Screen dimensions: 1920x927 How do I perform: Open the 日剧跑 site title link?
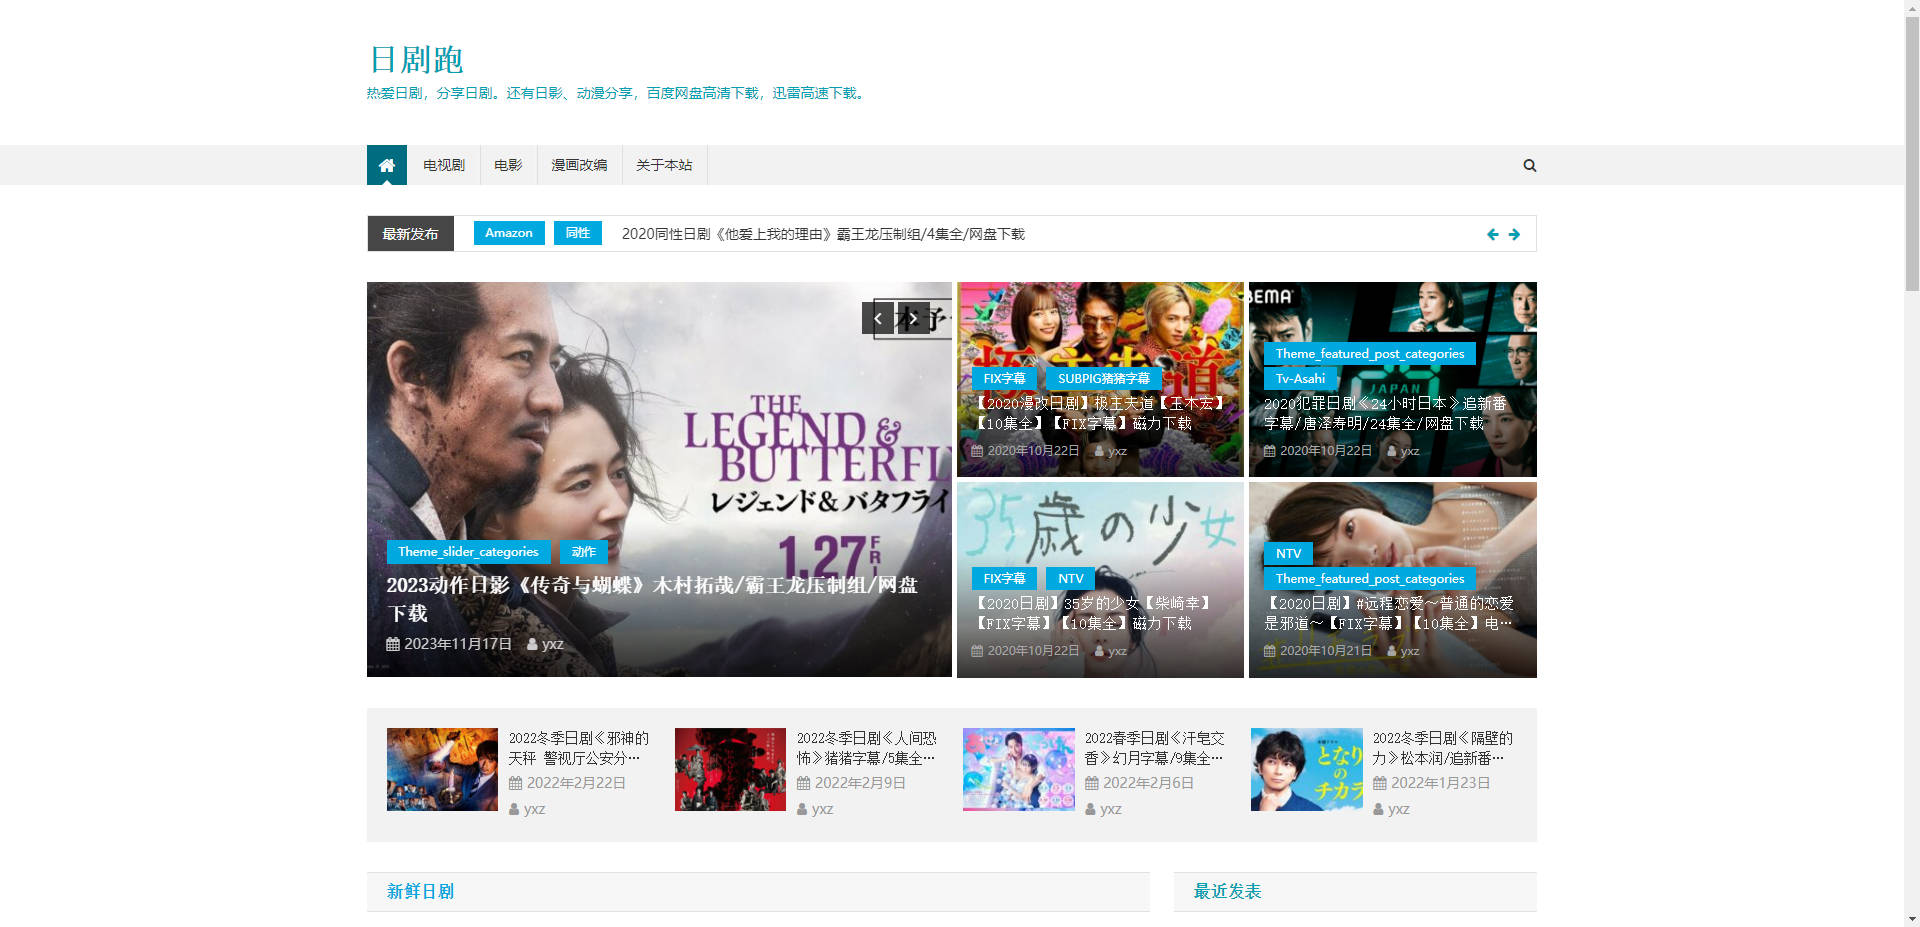click(416, 60)
